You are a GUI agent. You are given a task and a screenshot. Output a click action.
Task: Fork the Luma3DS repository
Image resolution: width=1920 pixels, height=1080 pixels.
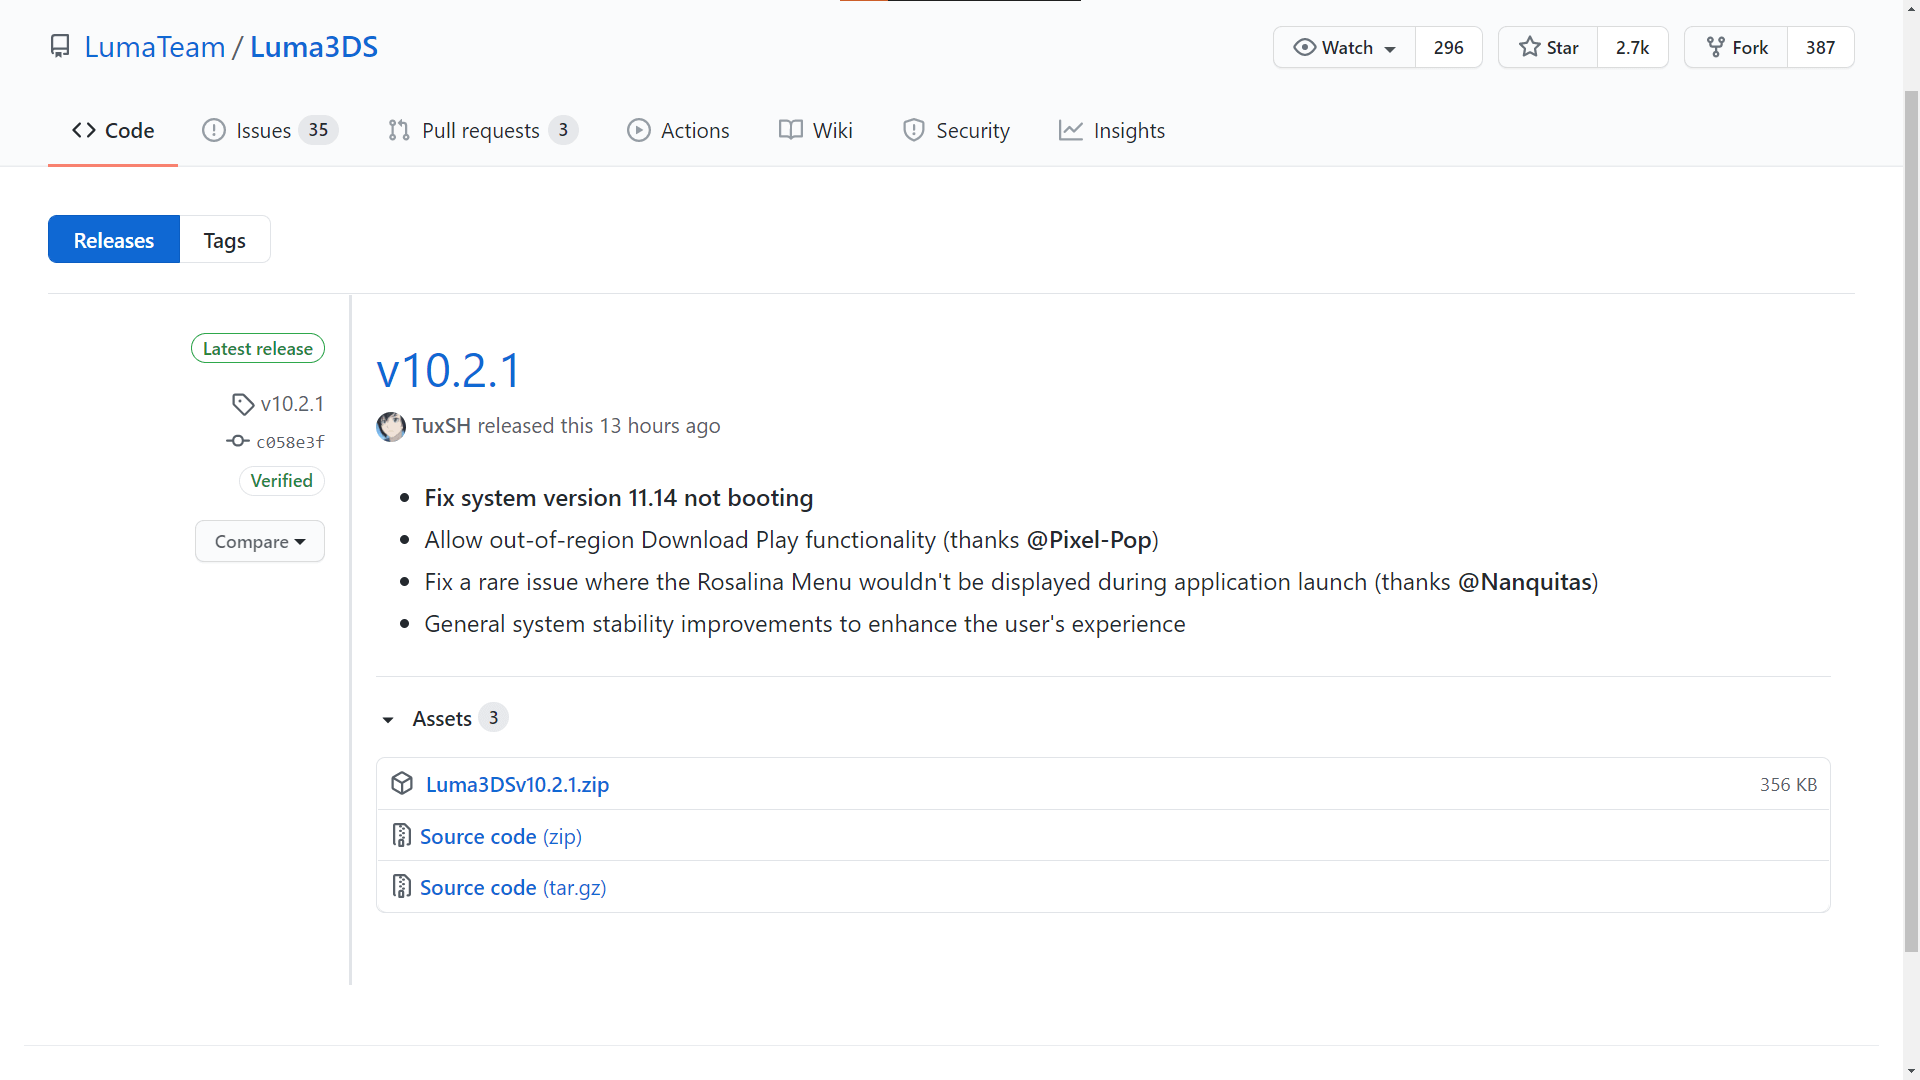coord(1736,47)
